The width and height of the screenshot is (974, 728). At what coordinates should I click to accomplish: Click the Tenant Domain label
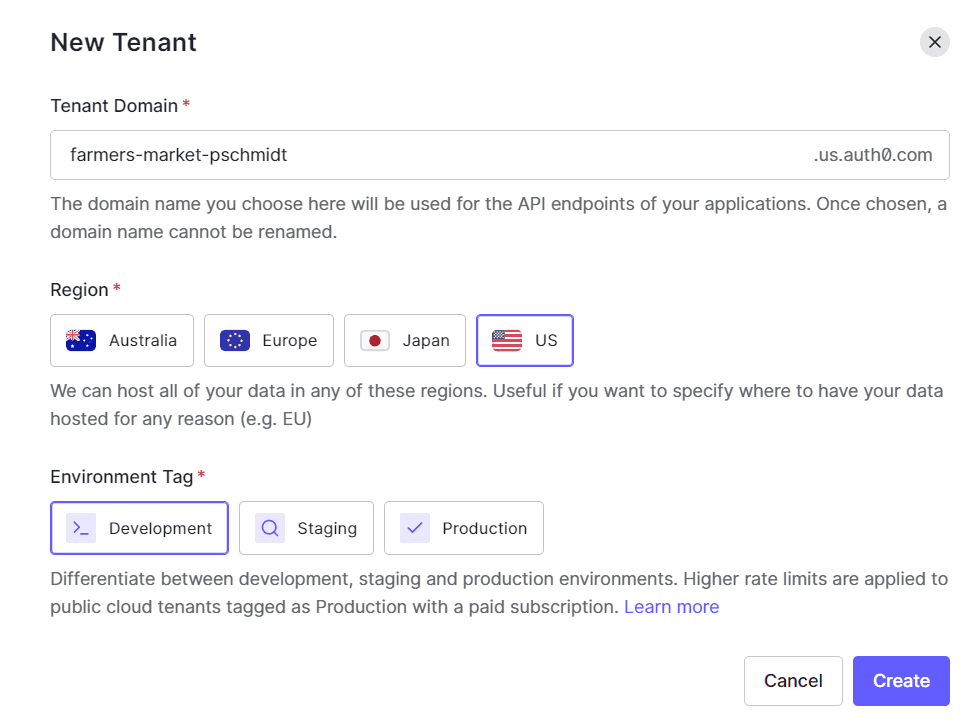pyautogui.click(x=114, y=106)
